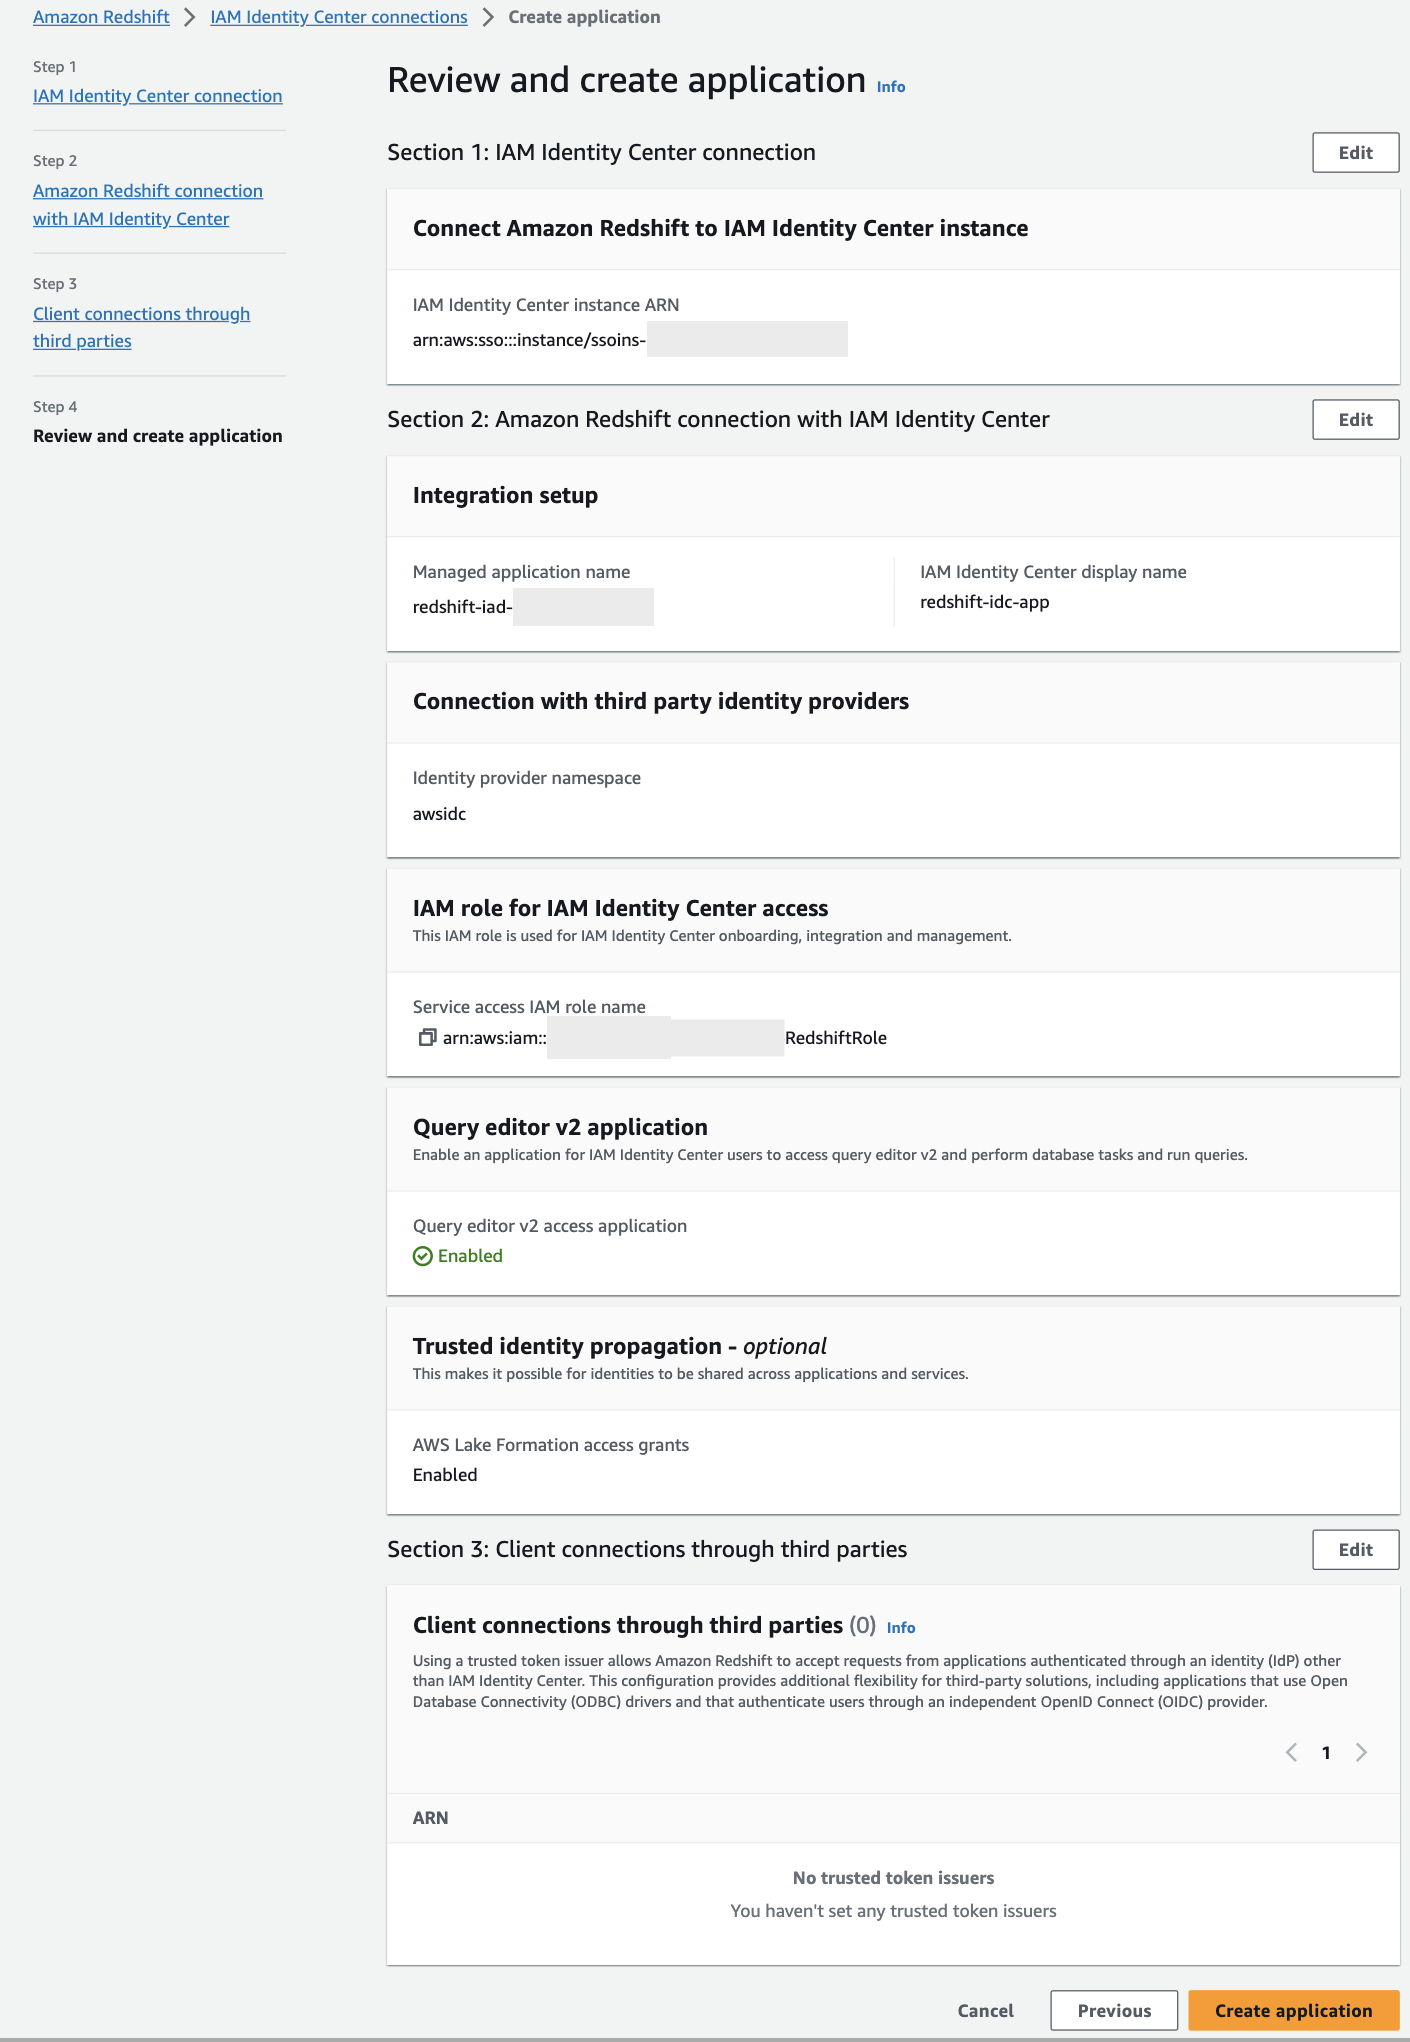This screenshot has width=1410, height=2042.
Task: Go to next page of token issuers
Action: (x=1361, y=1752)
